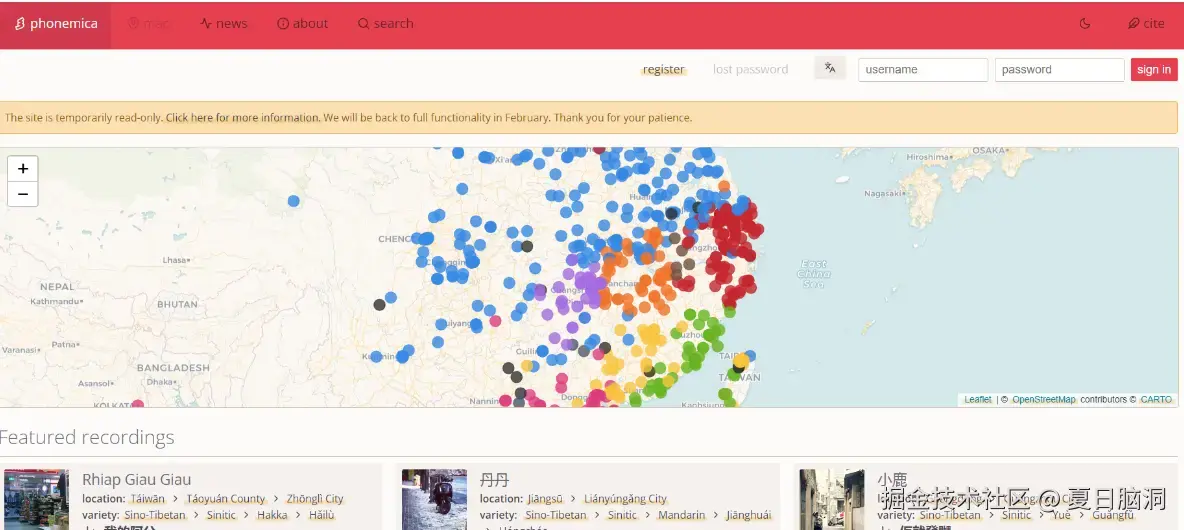Select the Liányúngăng City location link
Screen dimensions: 1184x530
(x=625, y=499)
